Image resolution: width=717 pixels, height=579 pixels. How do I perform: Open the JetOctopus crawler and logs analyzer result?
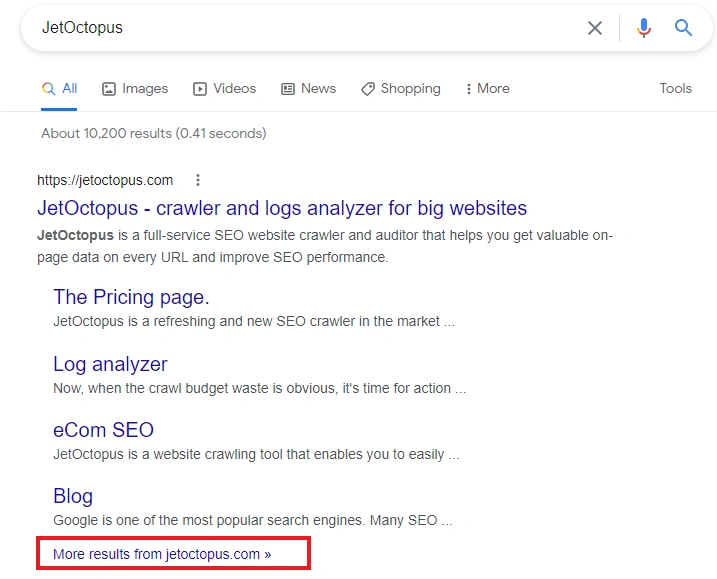coord(282,208)
